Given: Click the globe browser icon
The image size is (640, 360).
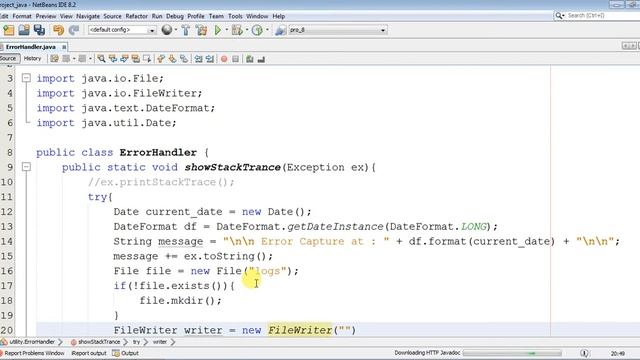Looking at the screenshot, I should (167, 30).
